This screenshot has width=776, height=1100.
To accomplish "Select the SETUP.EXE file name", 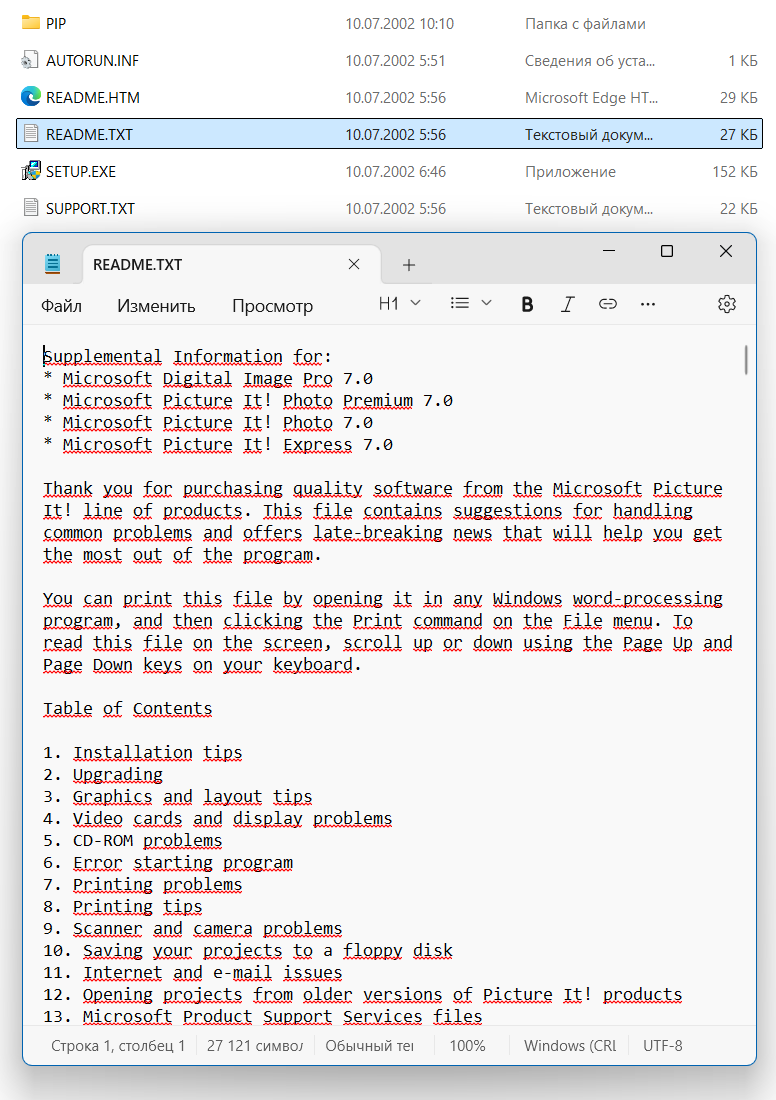I will coord(81,172).
